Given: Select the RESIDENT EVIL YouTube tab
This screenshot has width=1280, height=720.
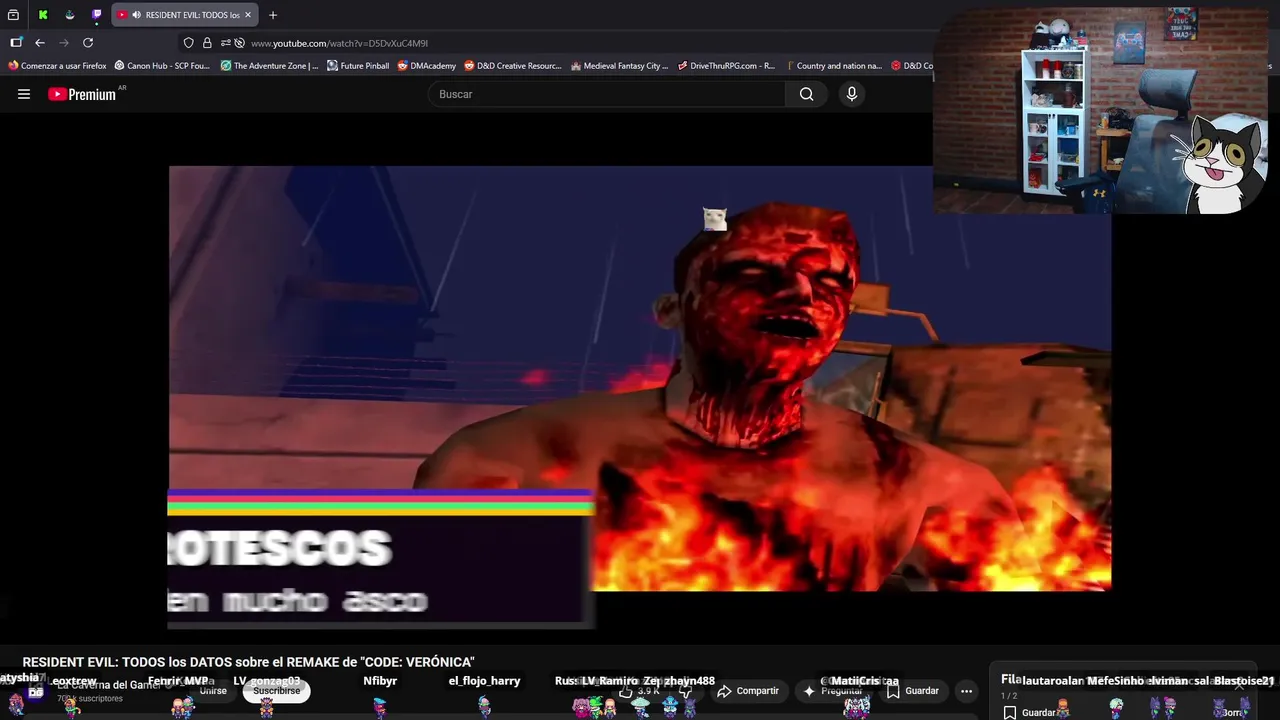Looking at the screenshot, I should [185, 15].
